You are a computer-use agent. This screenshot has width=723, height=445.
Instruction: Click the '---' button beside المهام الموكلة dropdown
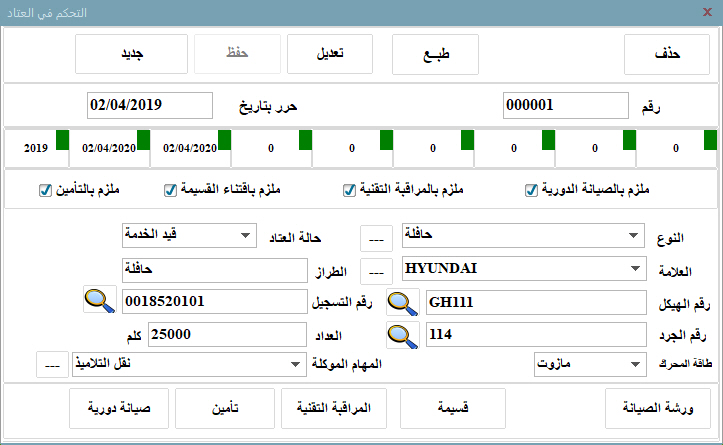(x=51, y=365)
